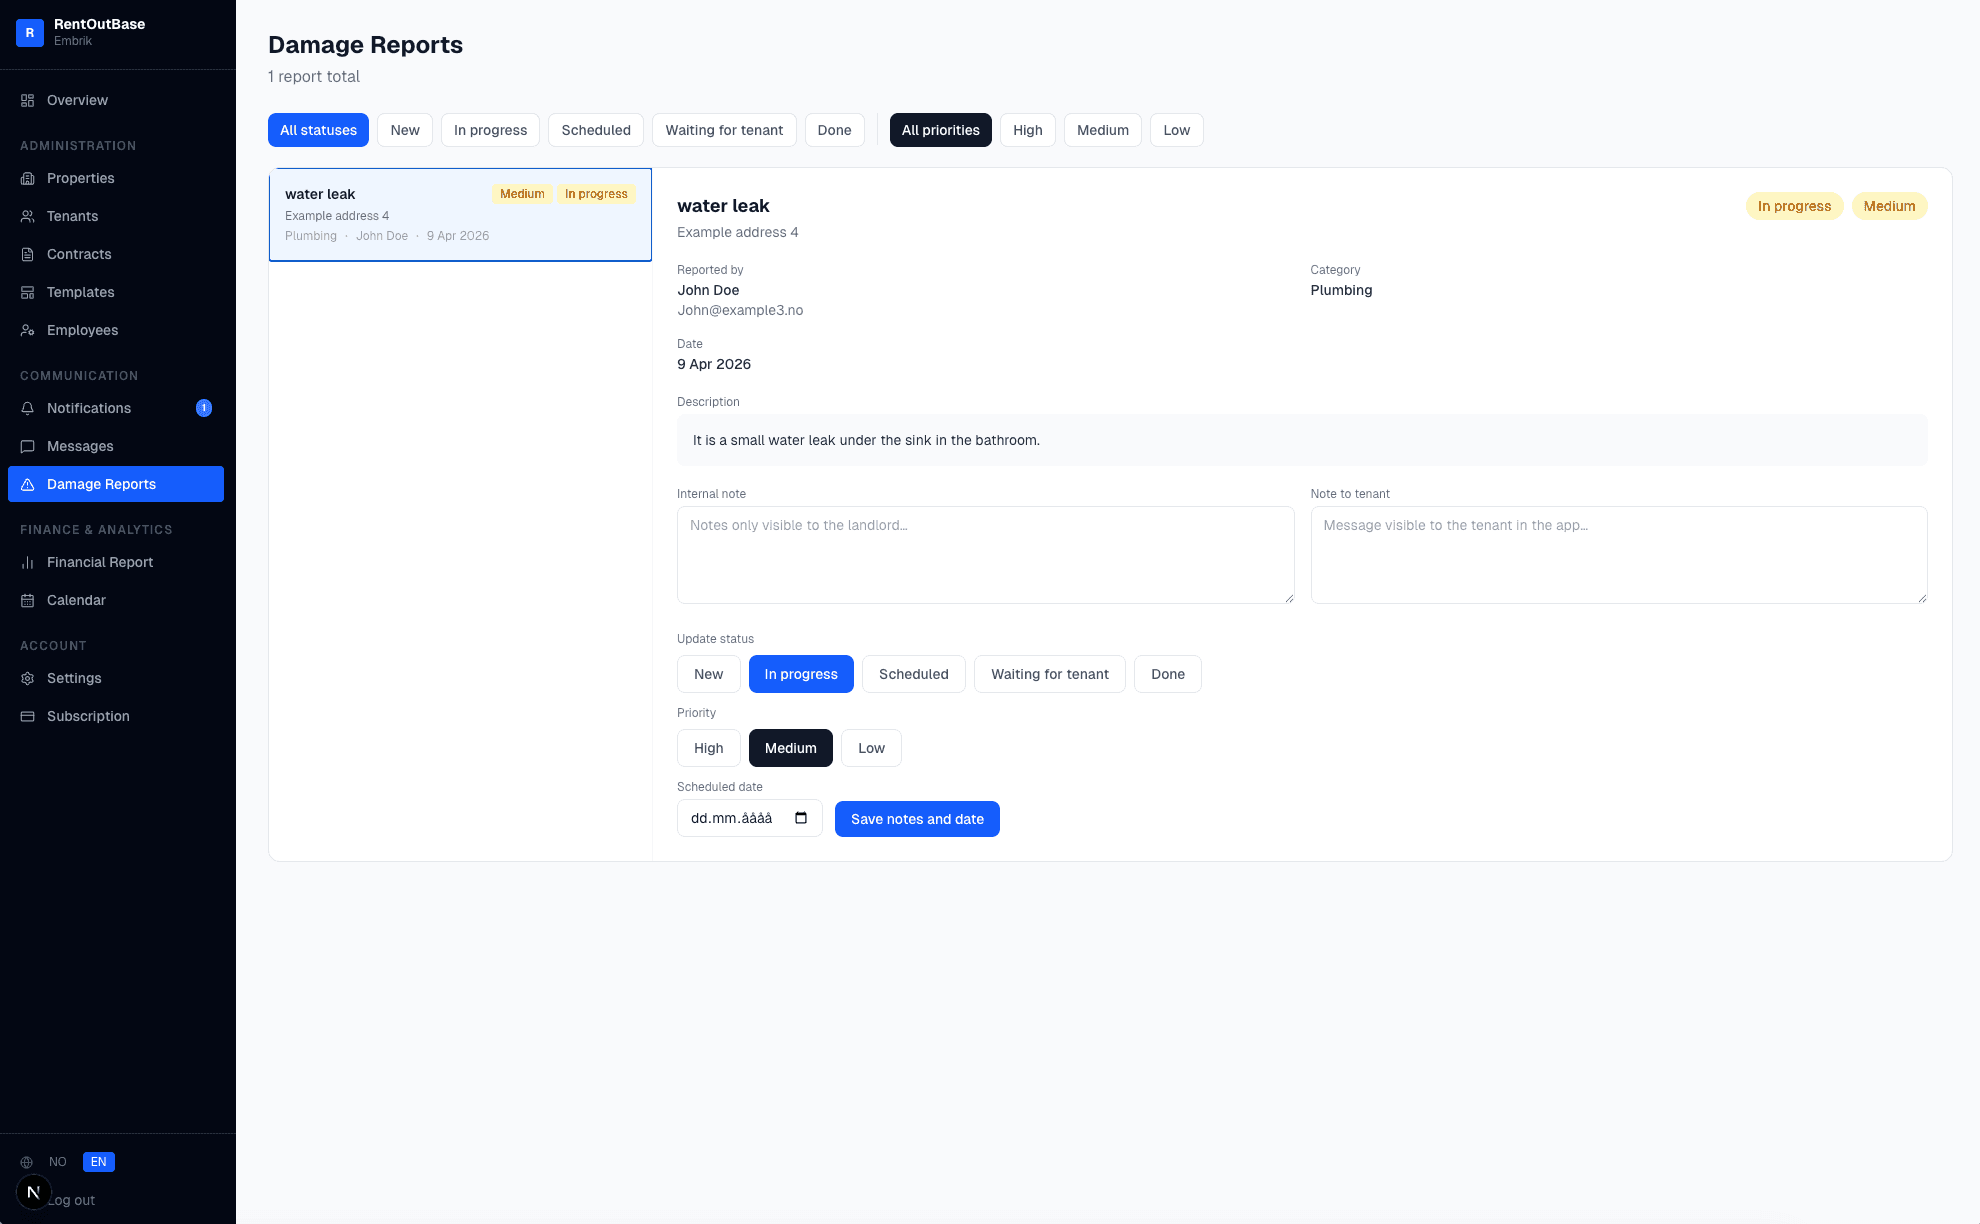1980x1224 pixels.
Task: Click the calendar picker icon in Scheduled date
Action: (801, 818)
